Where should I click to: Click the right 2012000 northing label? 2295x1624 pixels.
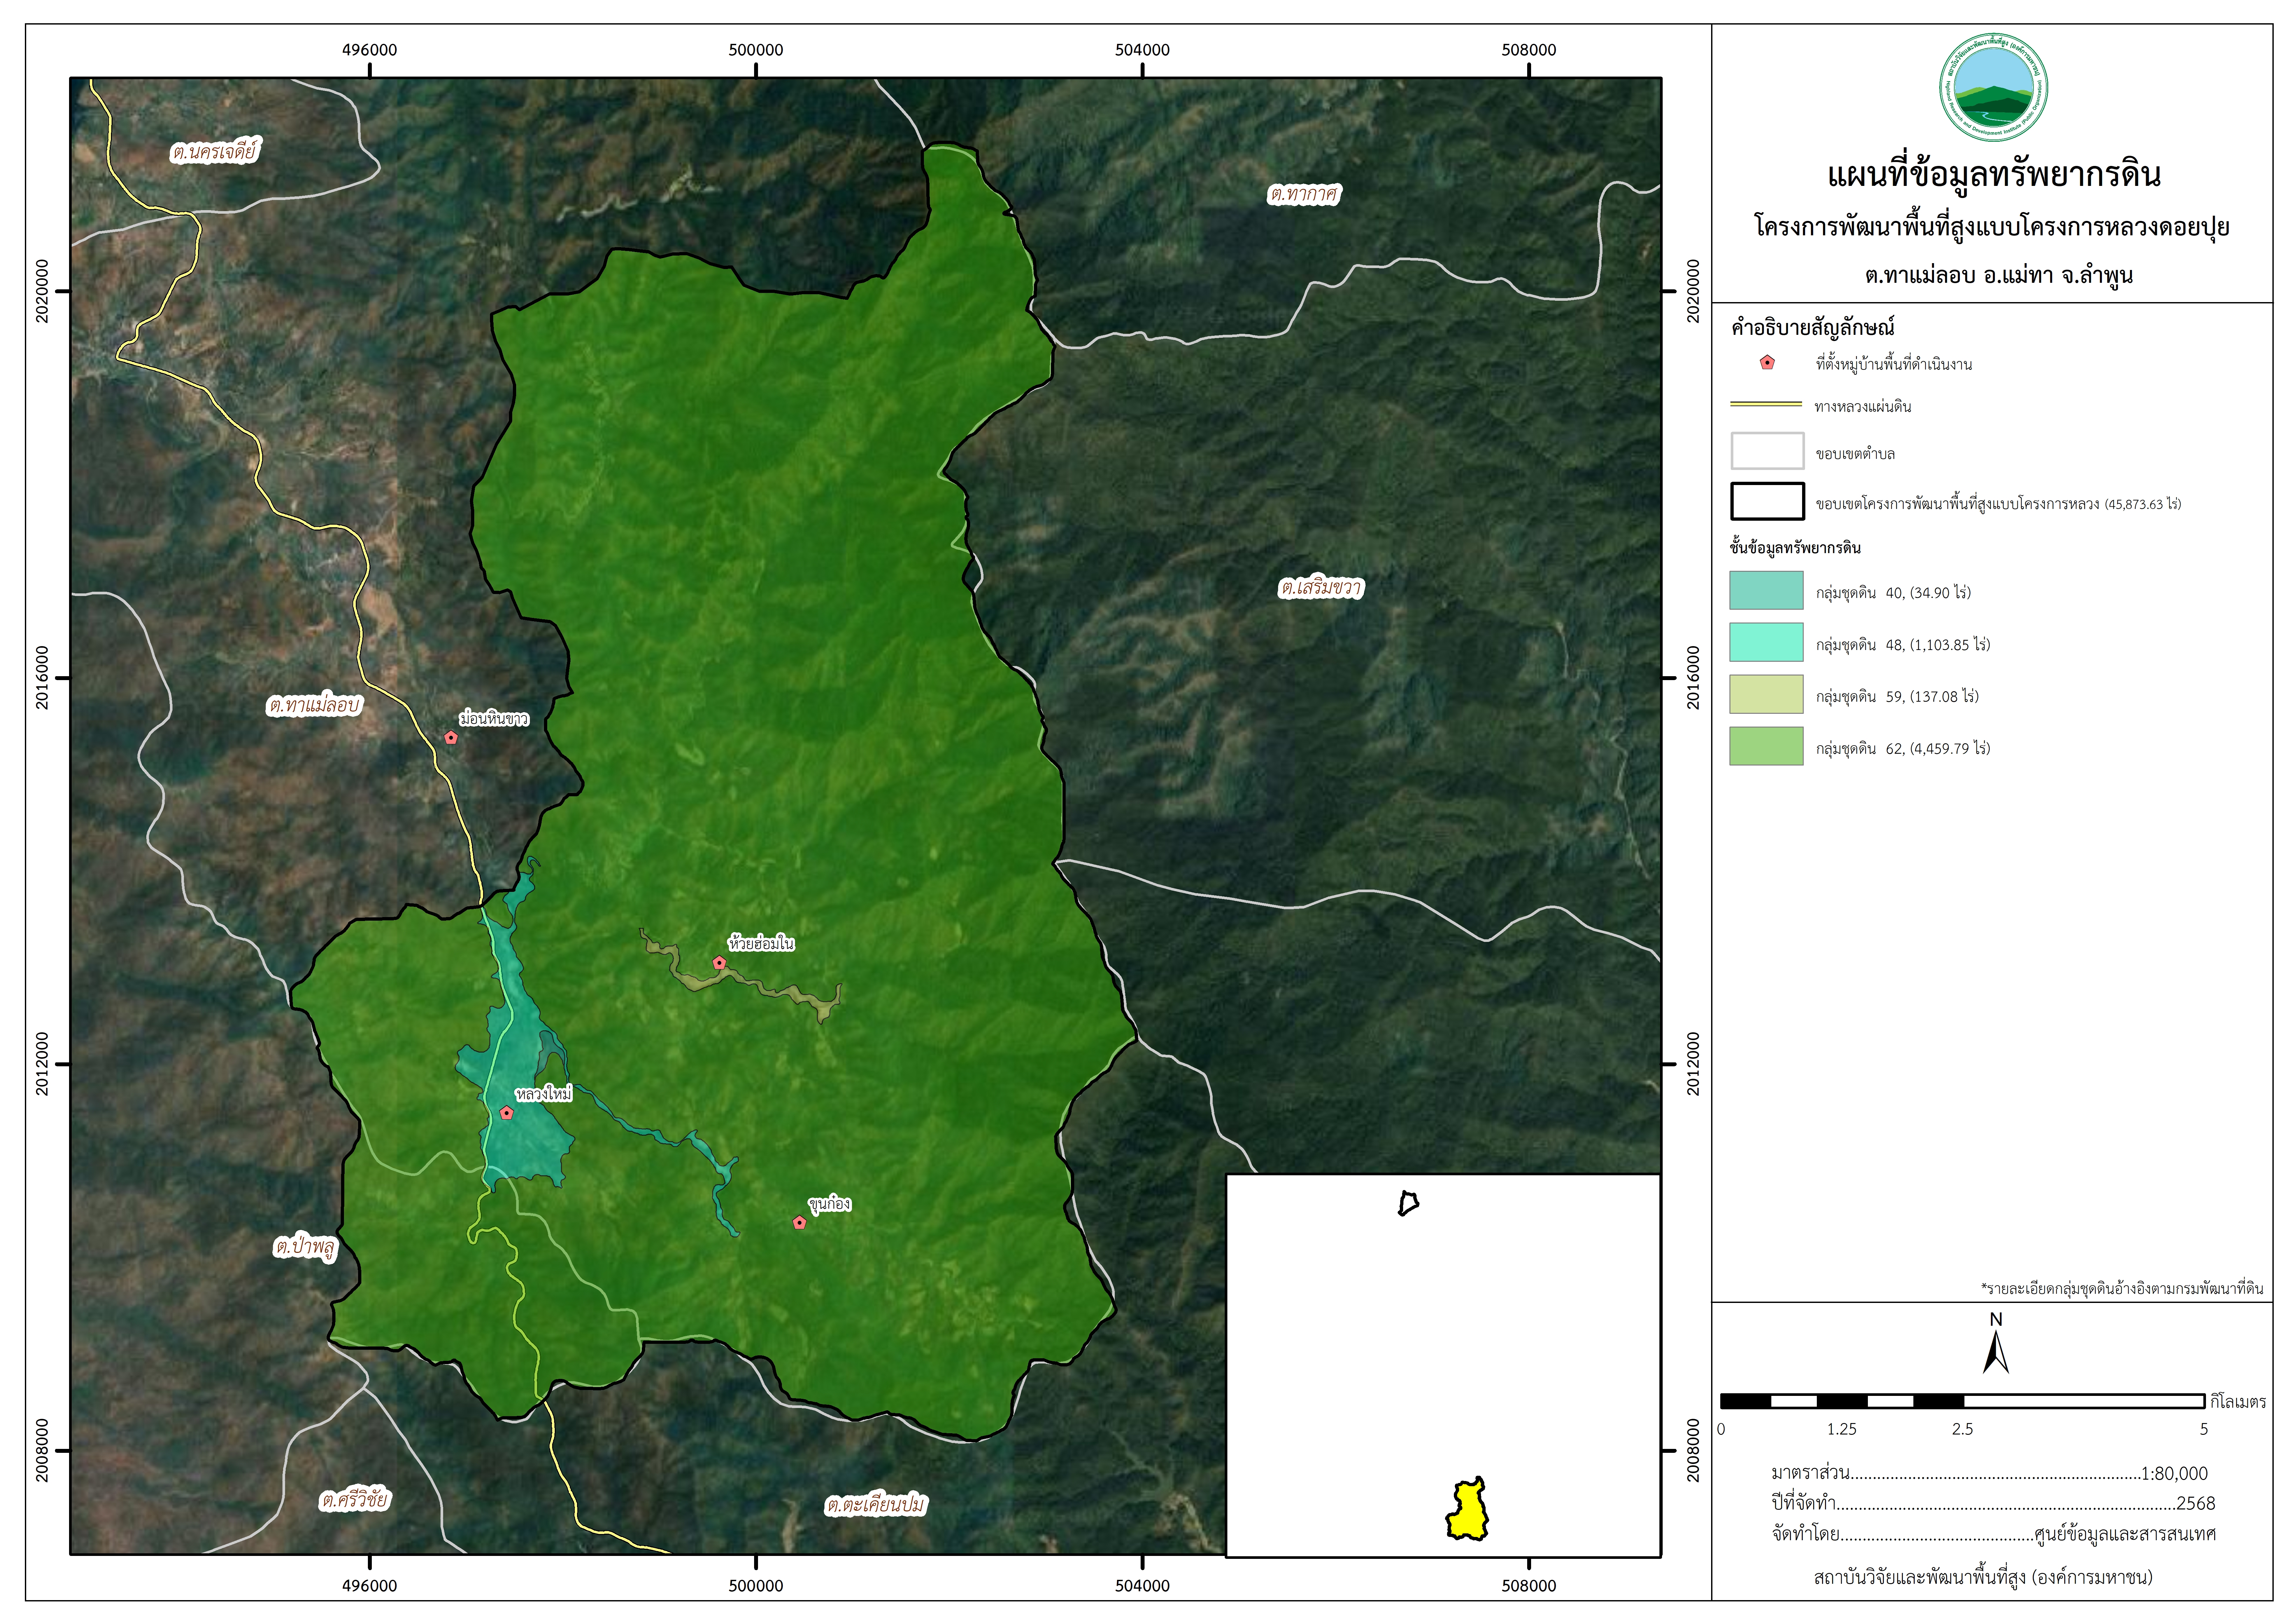click(1693, 1064)
